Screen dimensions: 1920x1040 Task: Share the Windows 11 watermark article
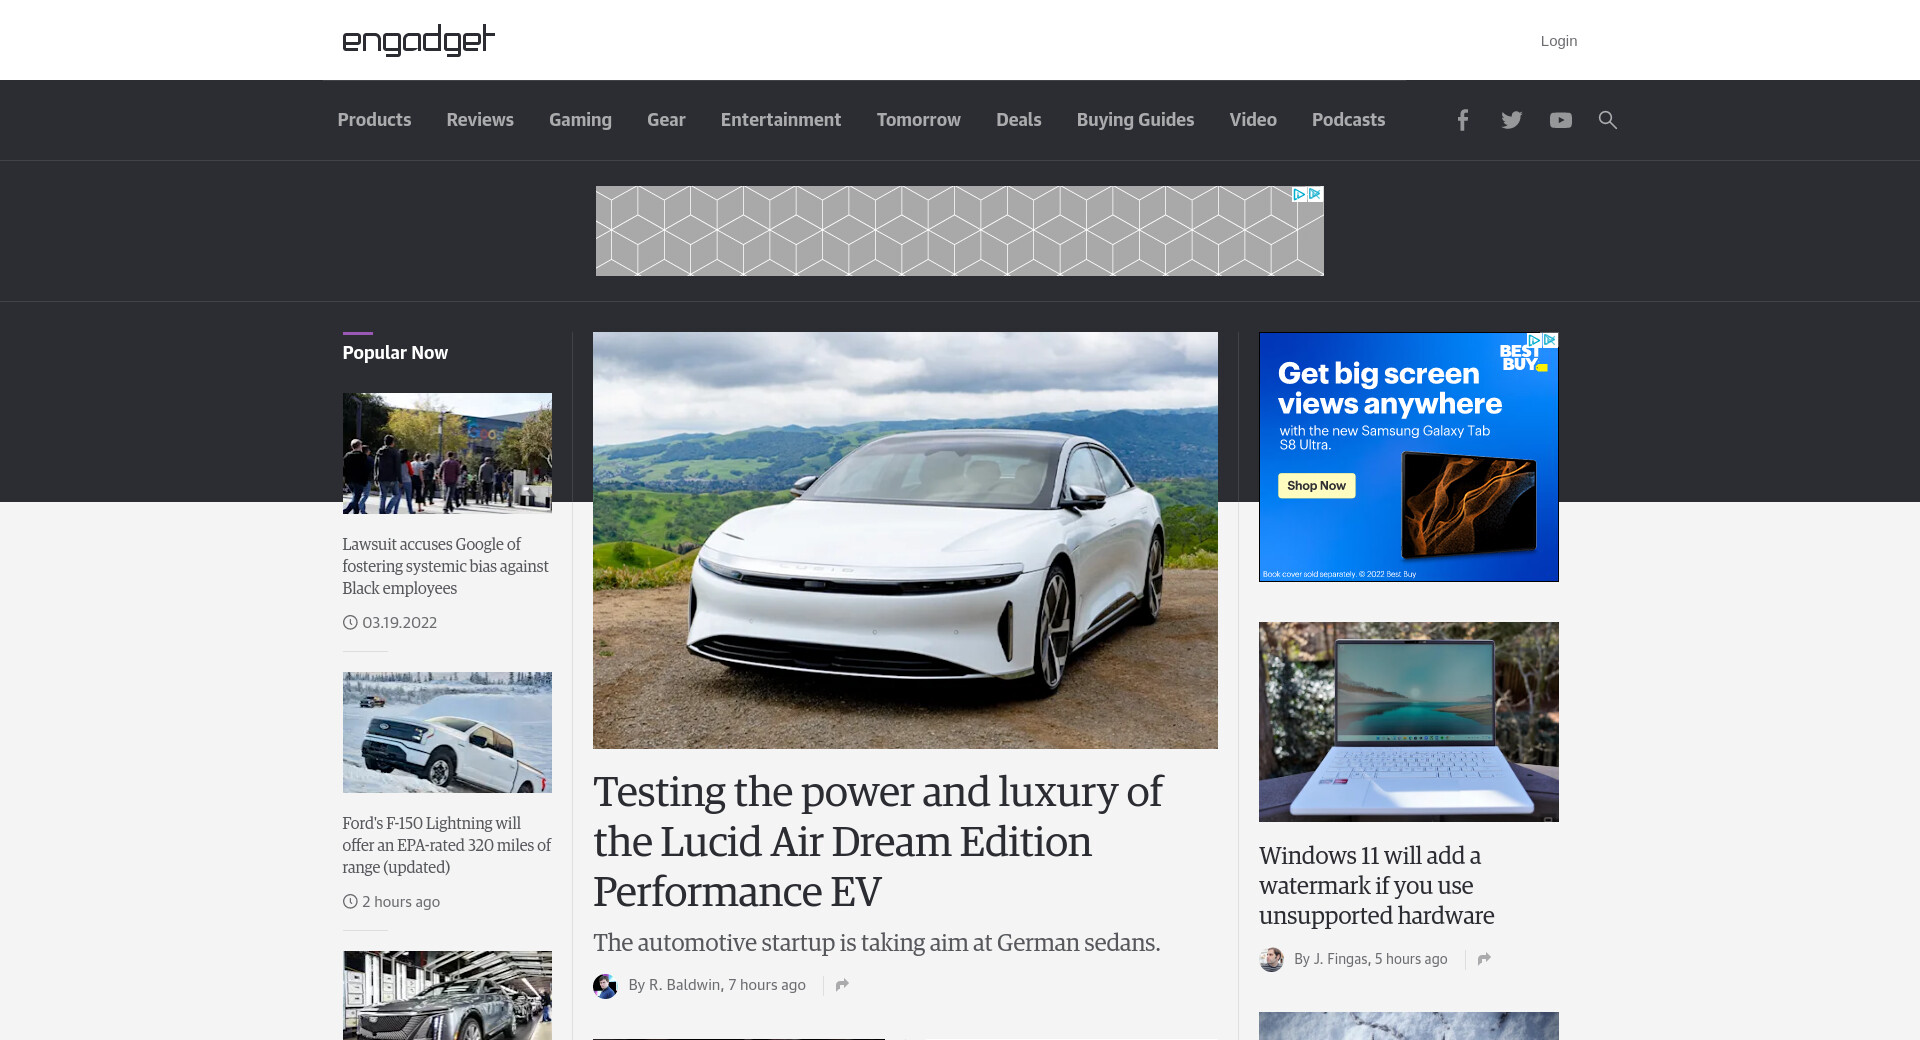click(x=1484, y=959)
